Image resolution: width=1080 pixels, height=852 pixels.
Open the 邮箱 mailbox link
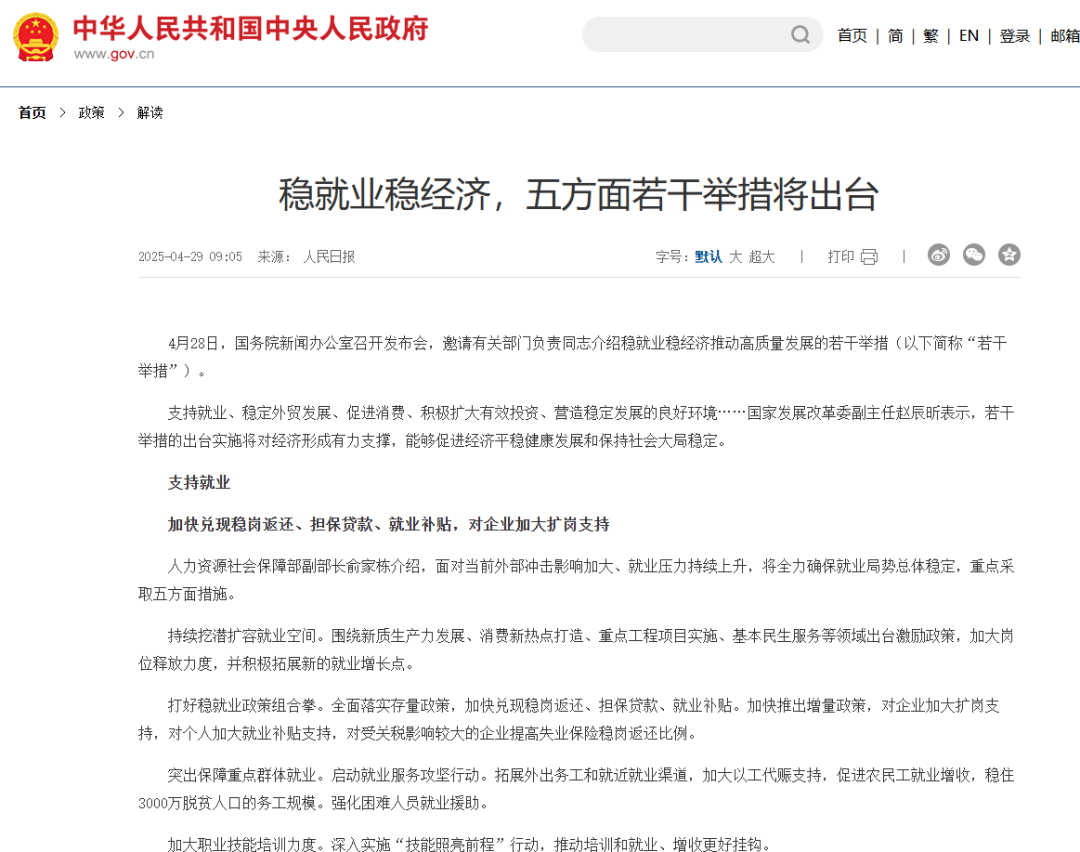pyautogui.click(x=1064, y=36)
